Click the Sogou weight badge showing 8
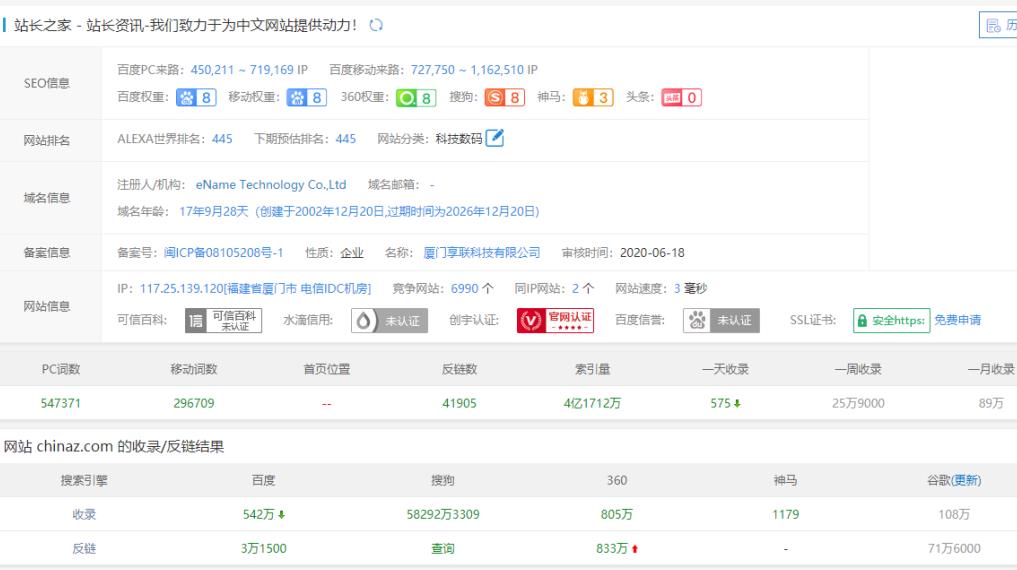 pyautogui.click(x=505, y=97)
